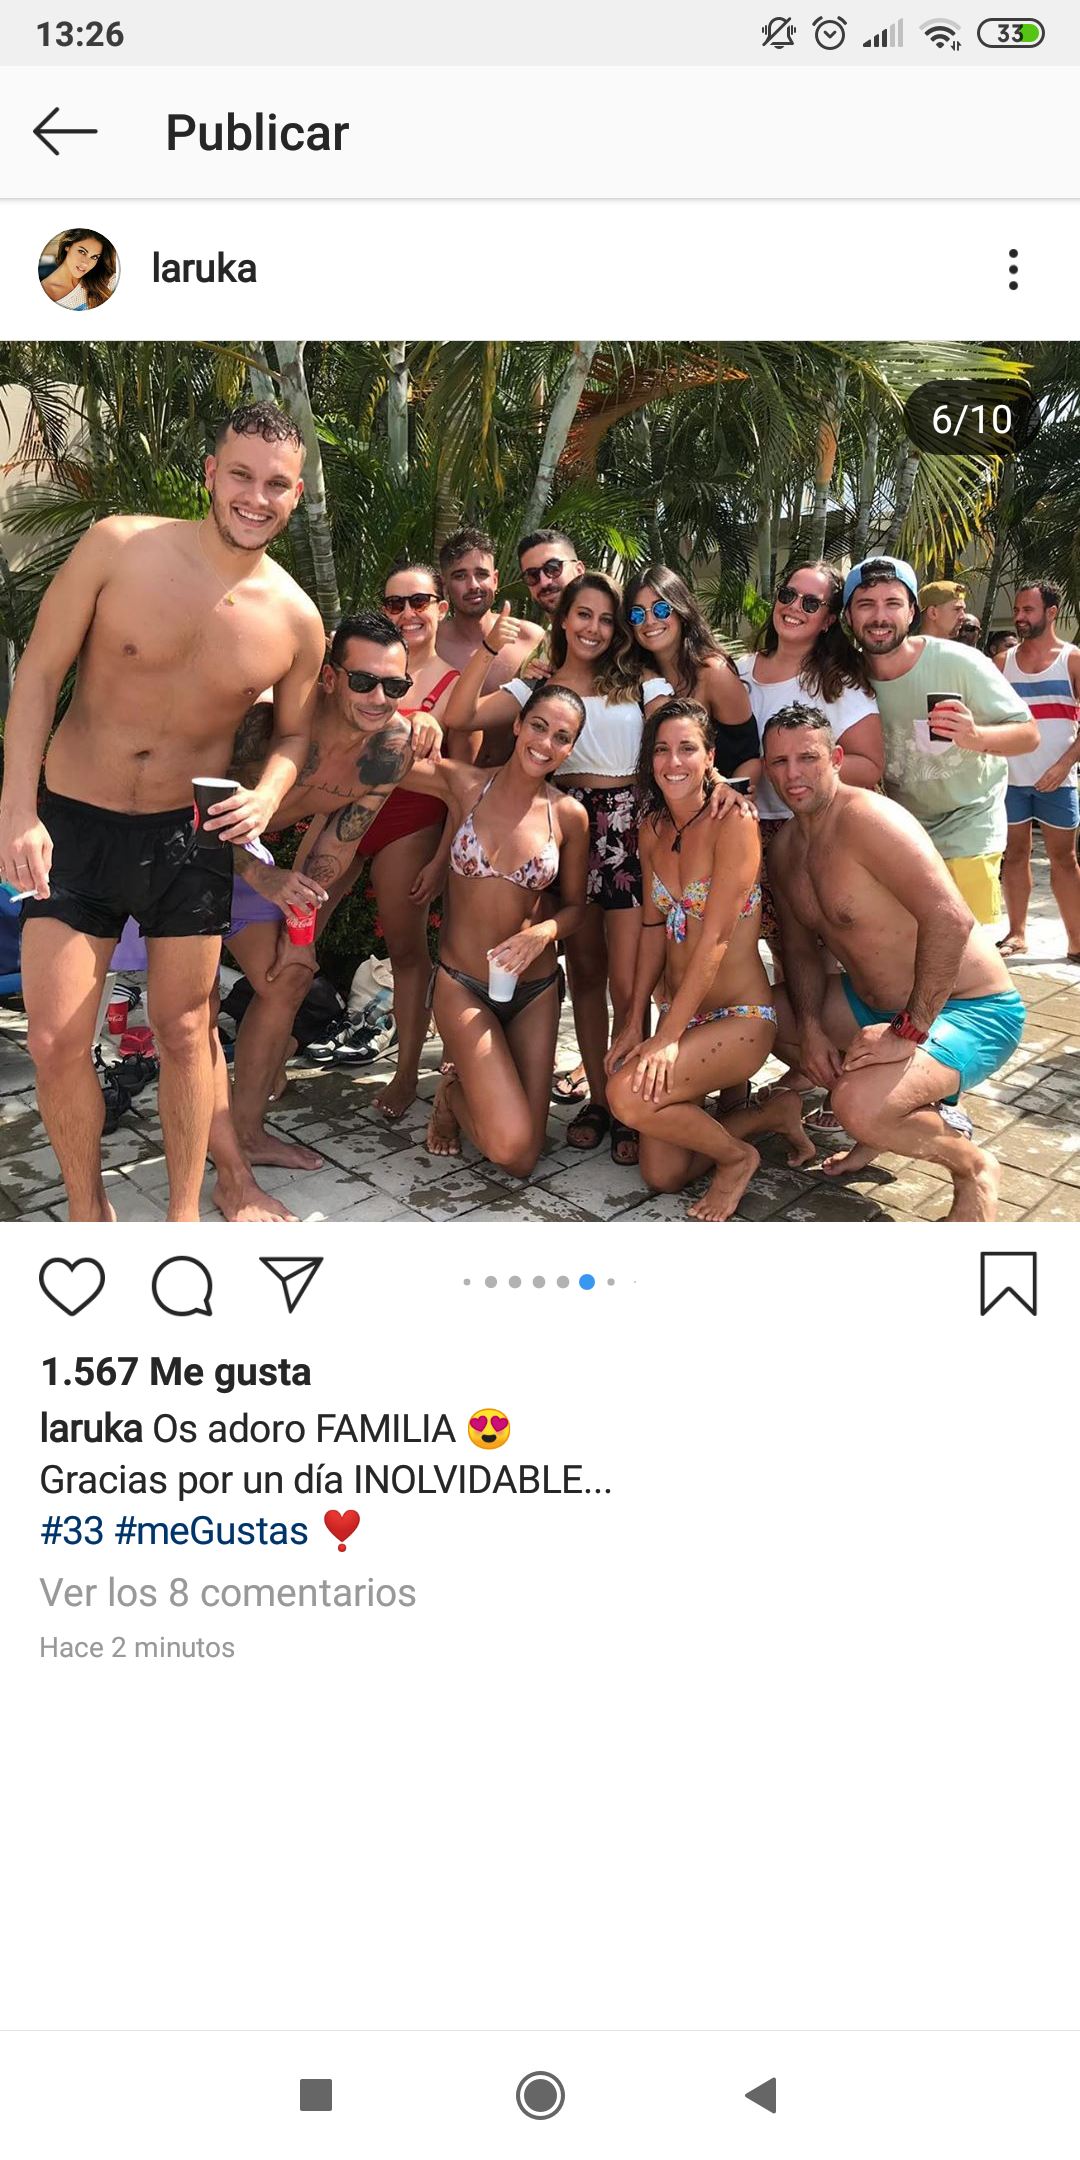Share the post with the paper plane icon
This screenshot has width=1080, height=2160.
point(291,1284)
